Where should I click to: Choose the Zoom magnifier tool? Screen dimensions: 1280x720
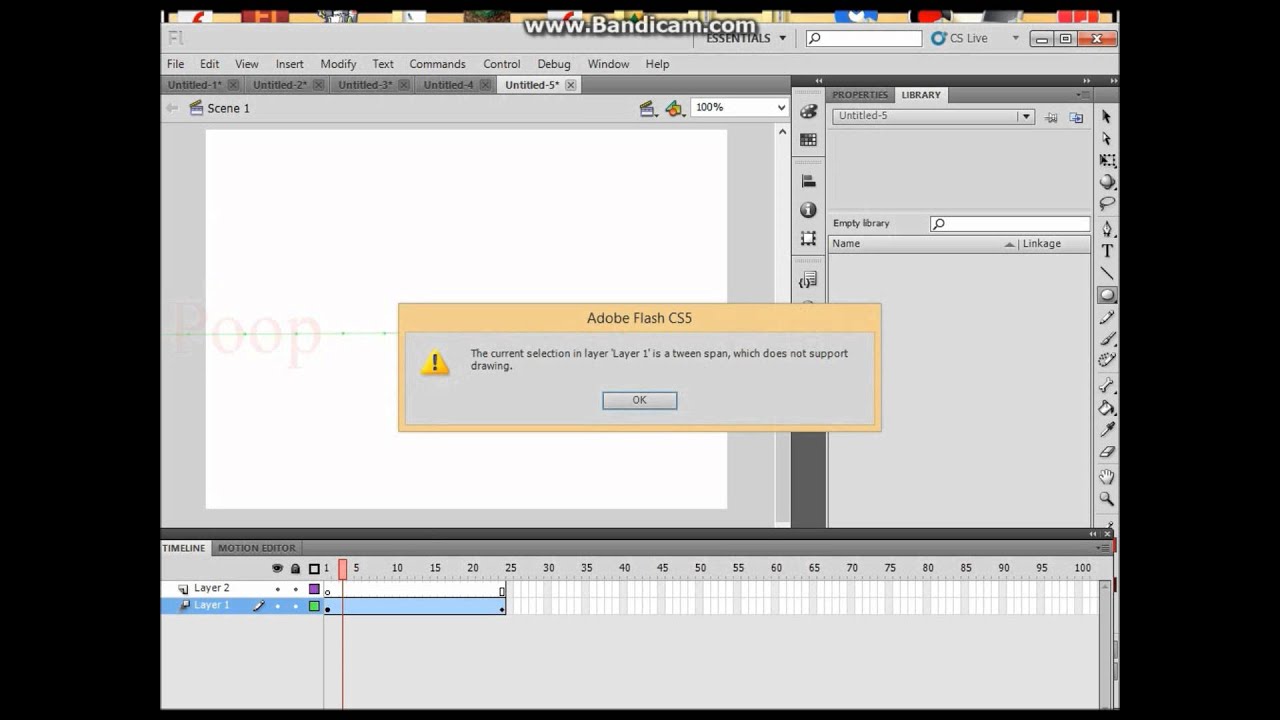click(x=1107, y=499)
